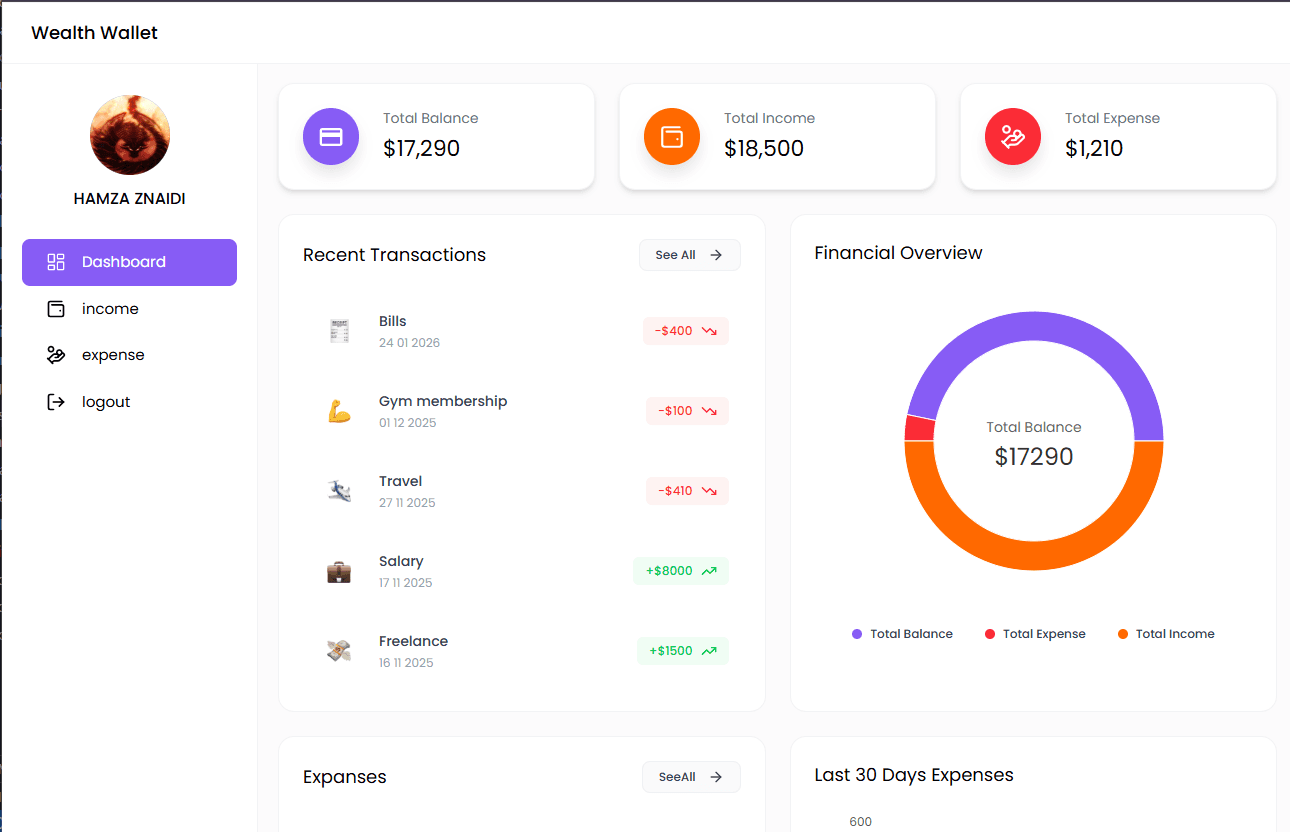The height and width of the screenshot is (832, 1290).
Task: Click See All in Recent Transactions
Action: pyautogui.click(x=689, y=255)
